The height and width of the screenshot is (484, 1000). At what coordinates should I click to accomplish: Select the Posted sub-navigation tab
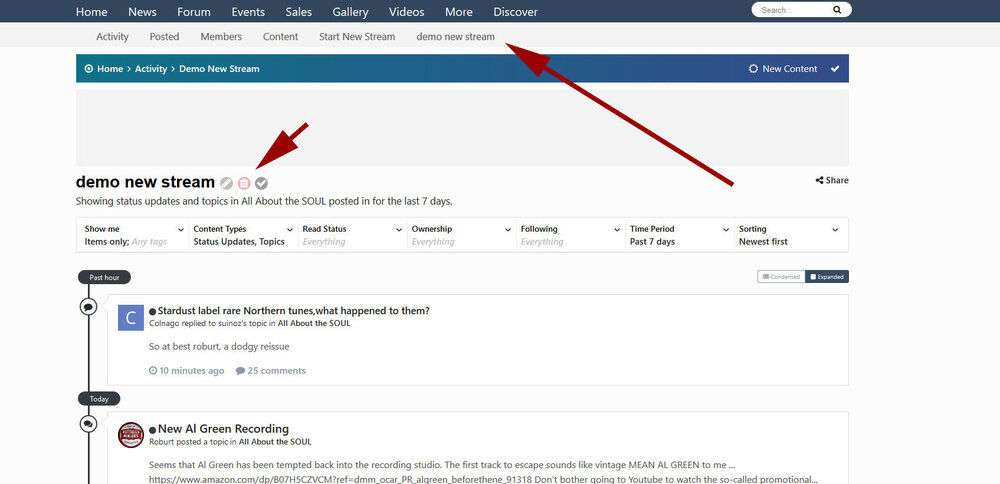click(x=165, y=36)
